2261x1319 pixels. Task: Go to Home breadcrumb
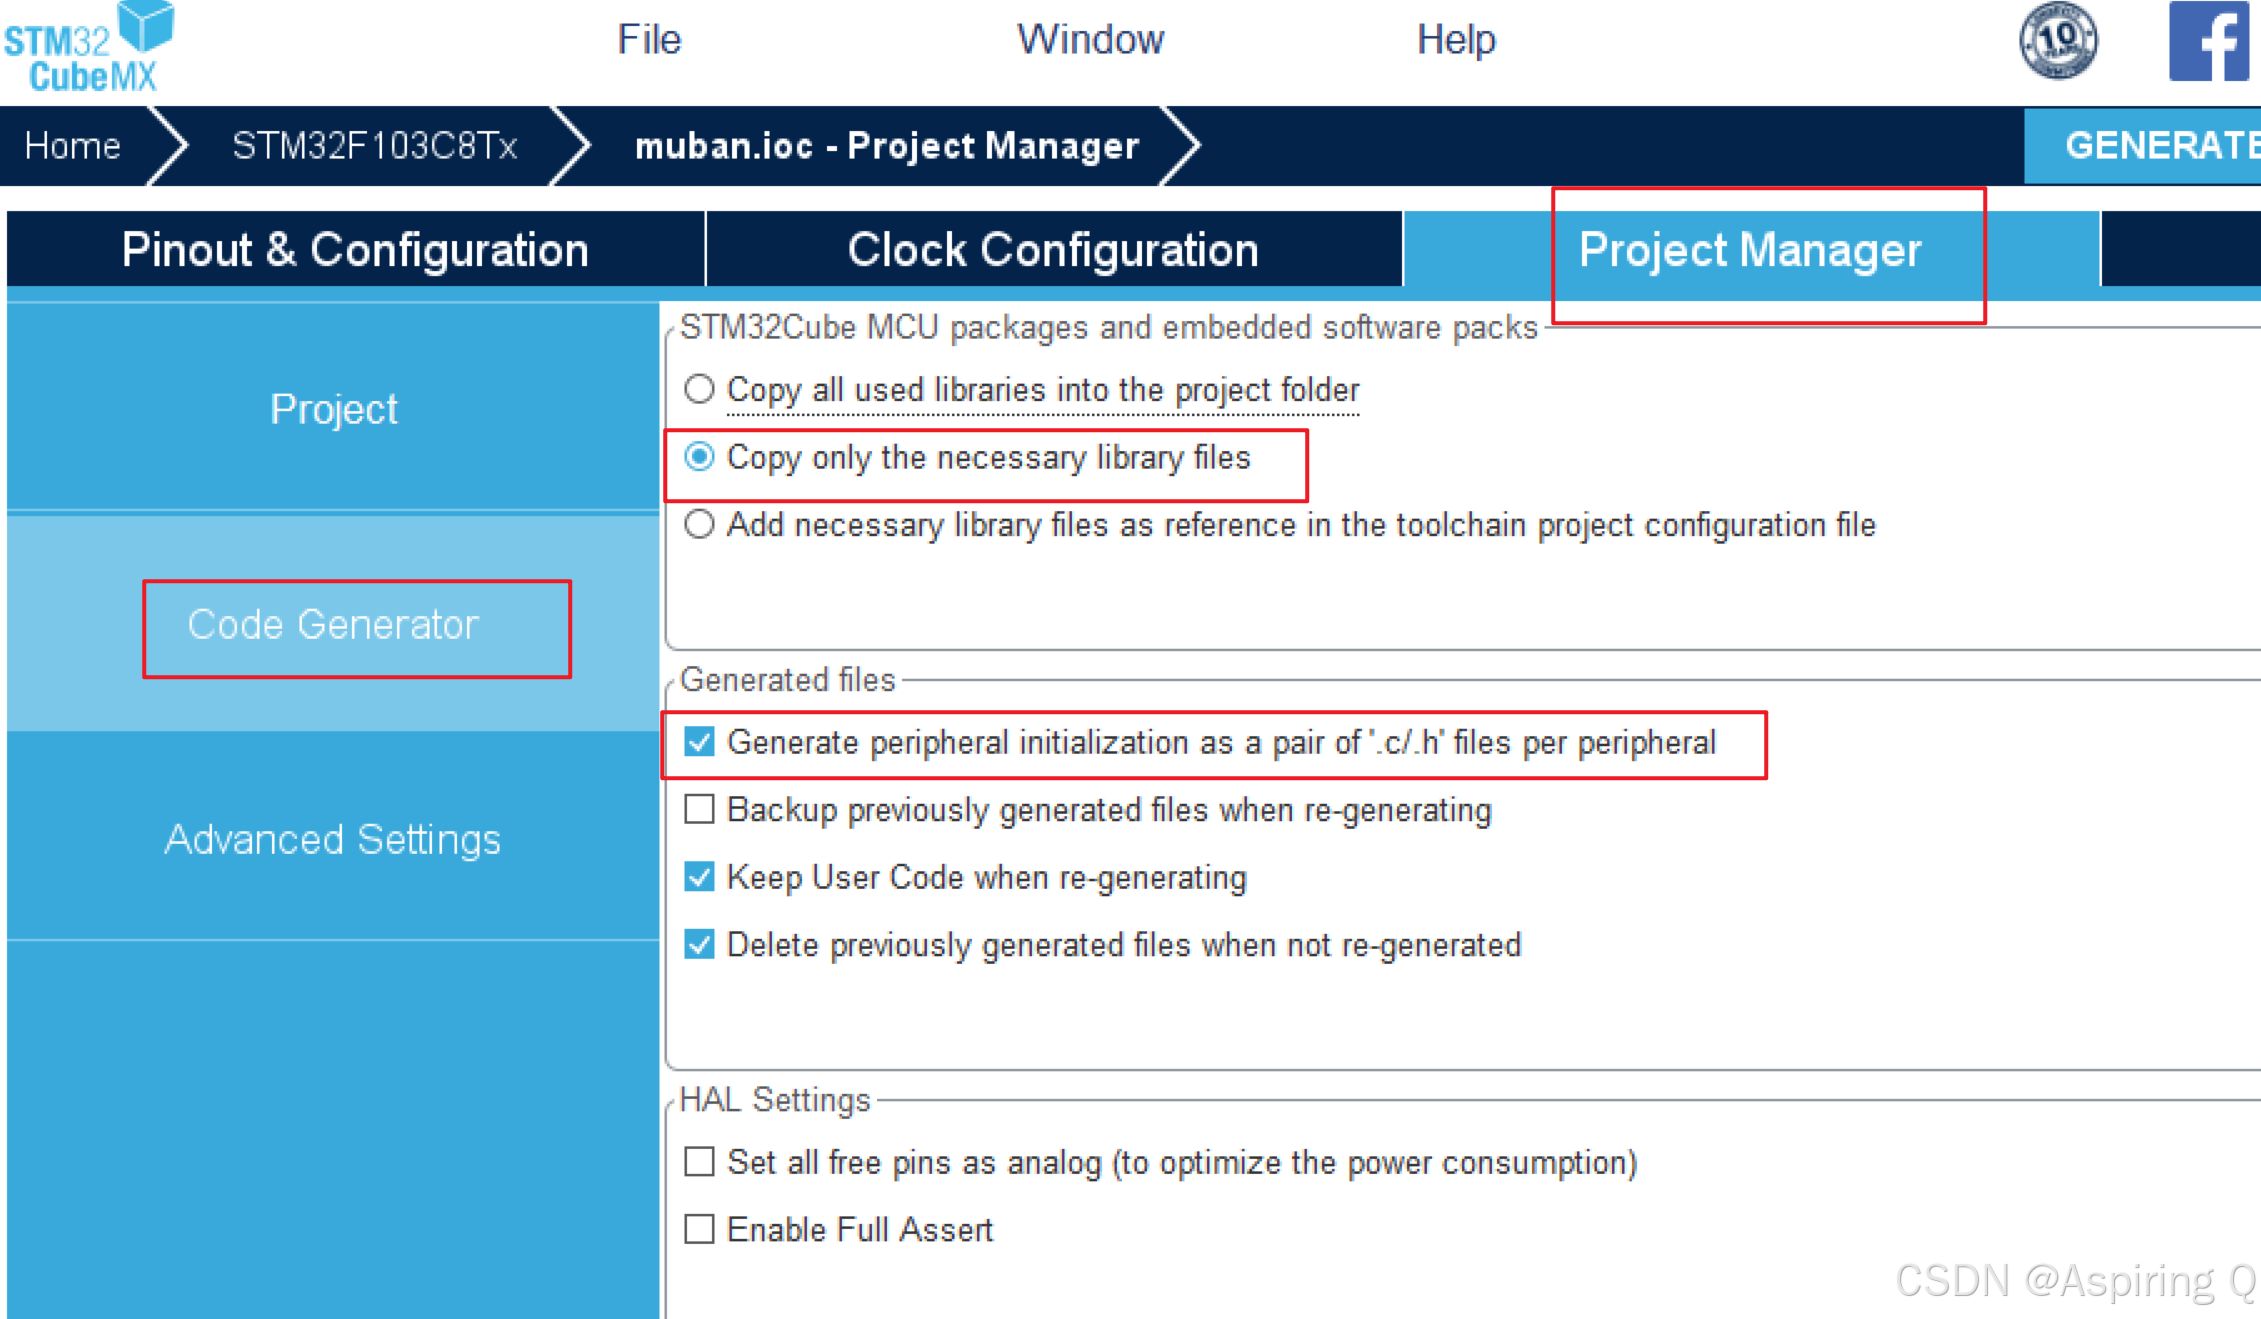coord(72,146)
